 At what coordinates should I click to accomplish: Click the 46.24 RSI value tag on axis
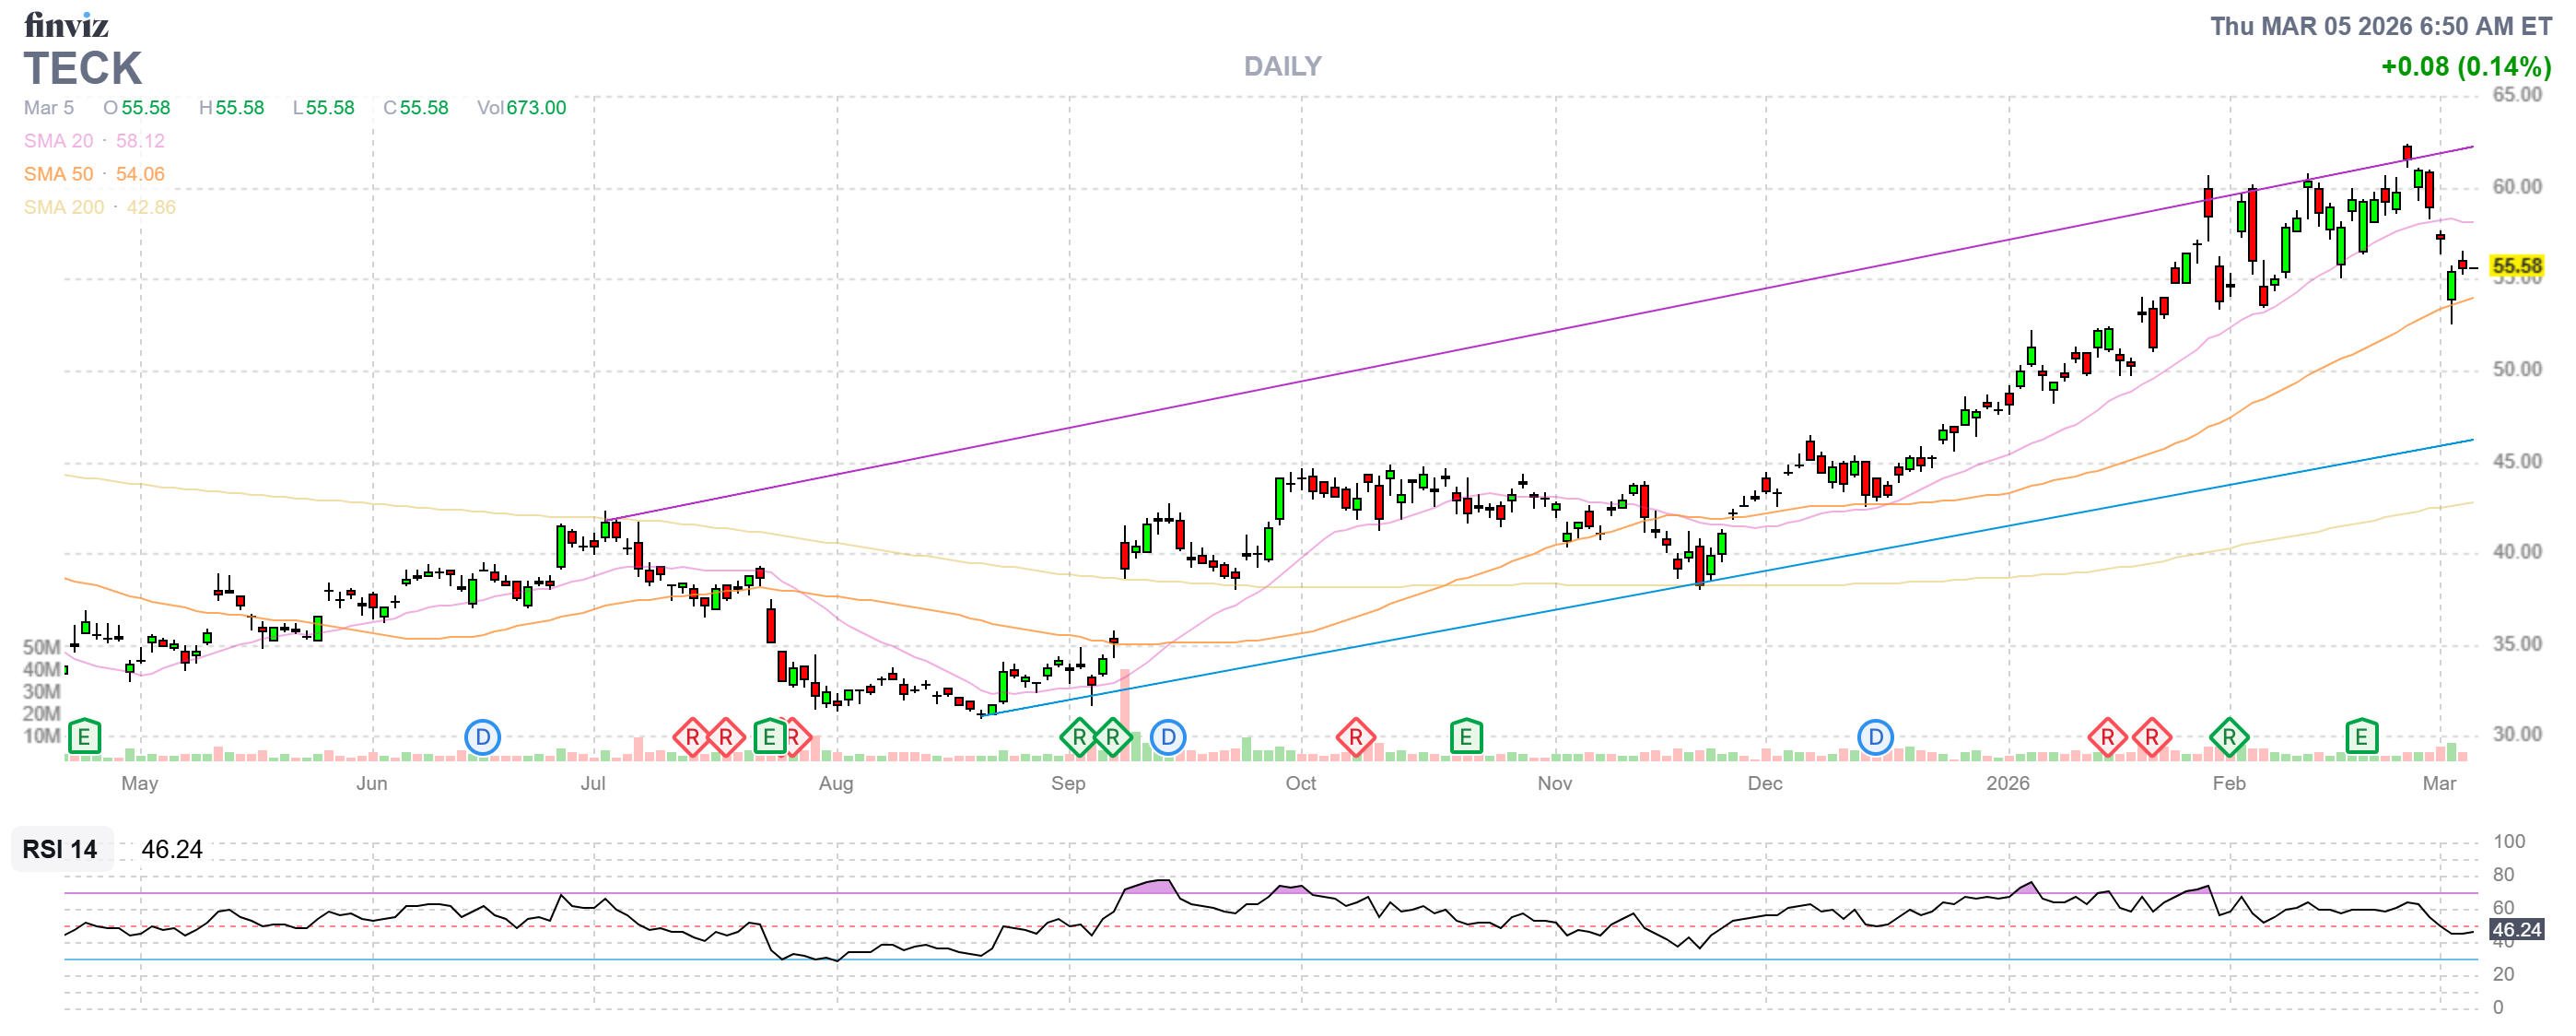pyautogui.click(x=2516, y=930)
